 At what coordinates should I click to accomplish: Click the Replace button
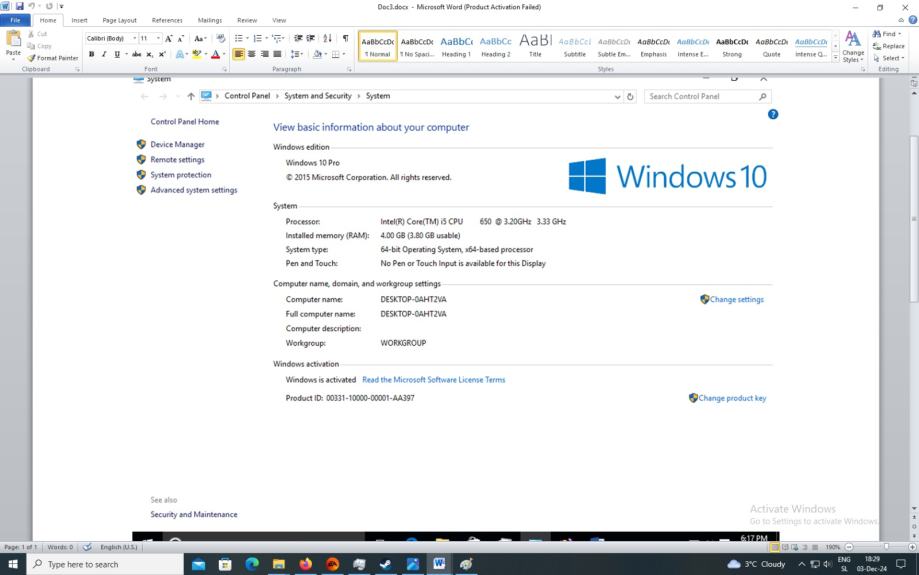coord(889,46)
